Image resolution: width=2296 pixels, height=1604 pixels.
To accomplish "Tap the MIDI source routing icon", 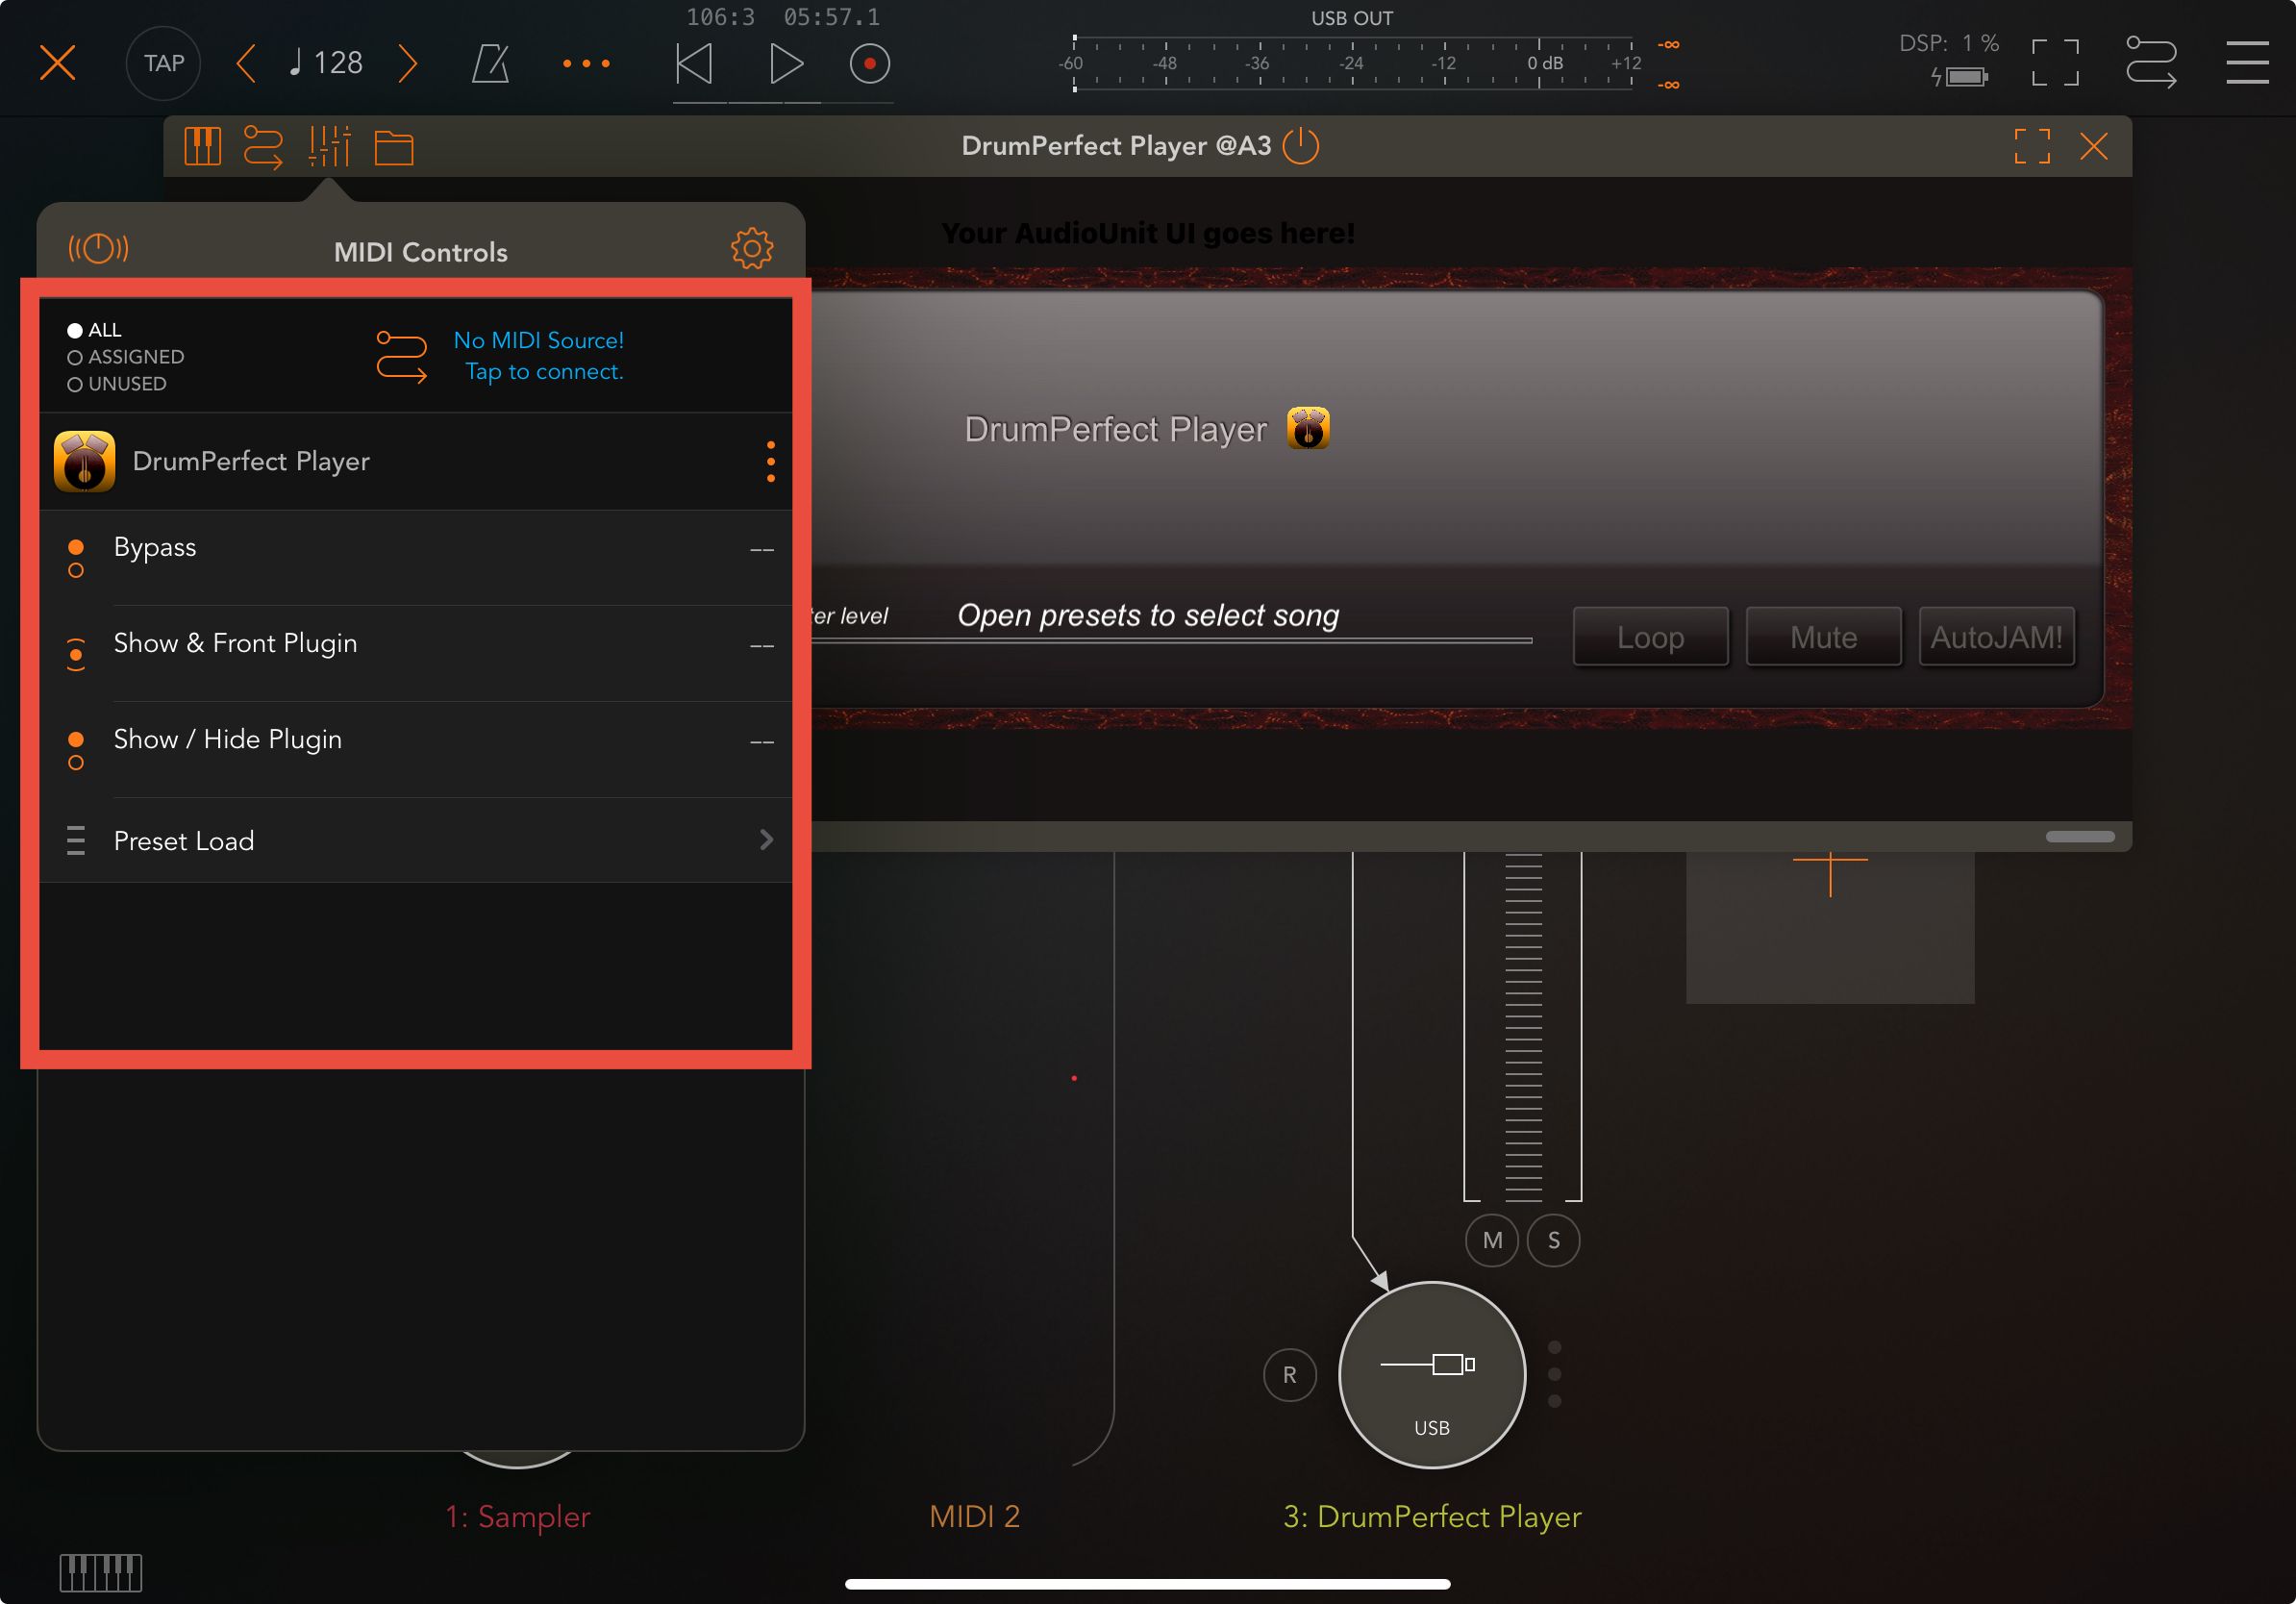I will pos(401,357).
